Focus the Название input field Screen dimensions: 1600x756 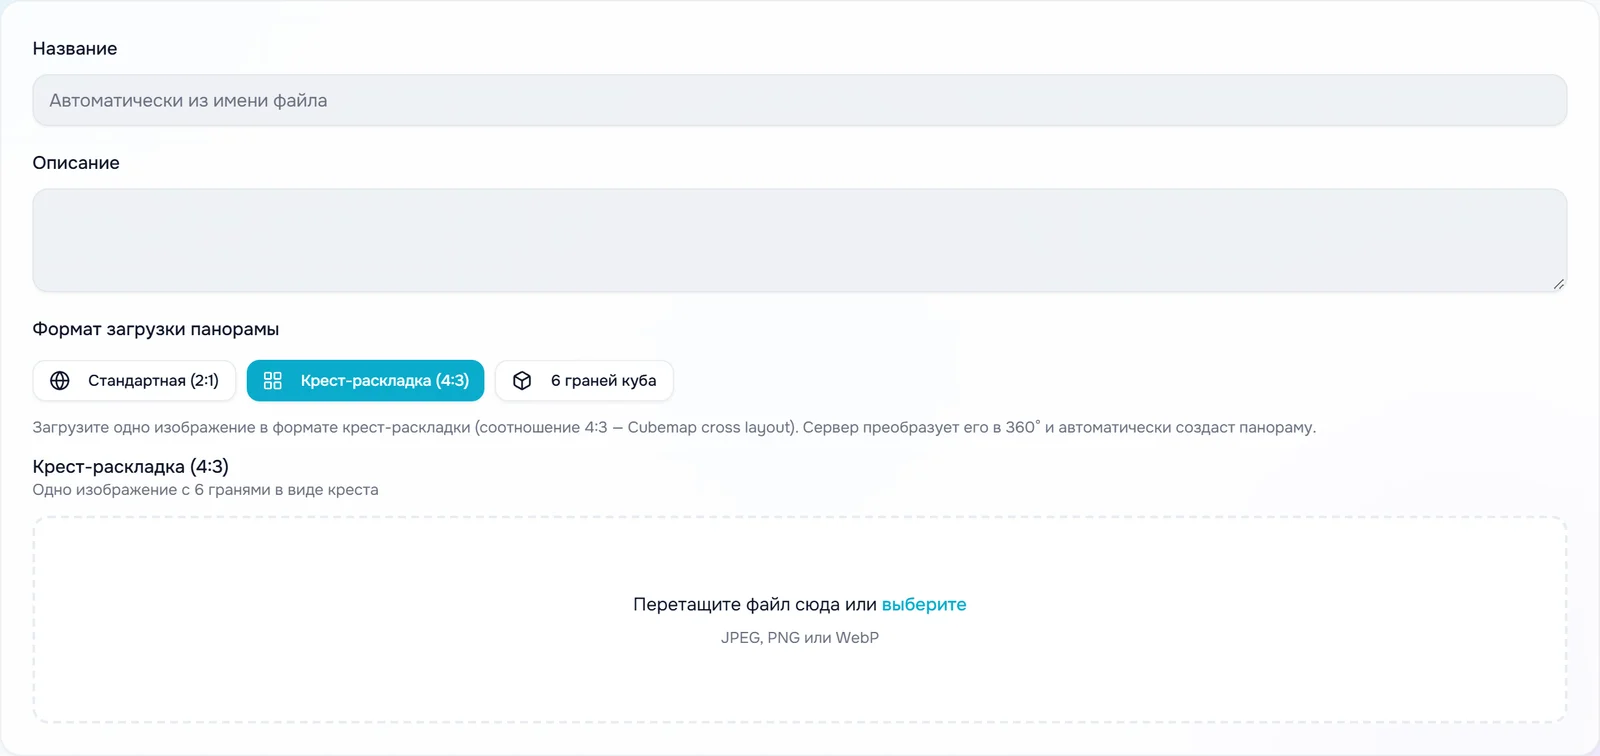click(799, 100)
